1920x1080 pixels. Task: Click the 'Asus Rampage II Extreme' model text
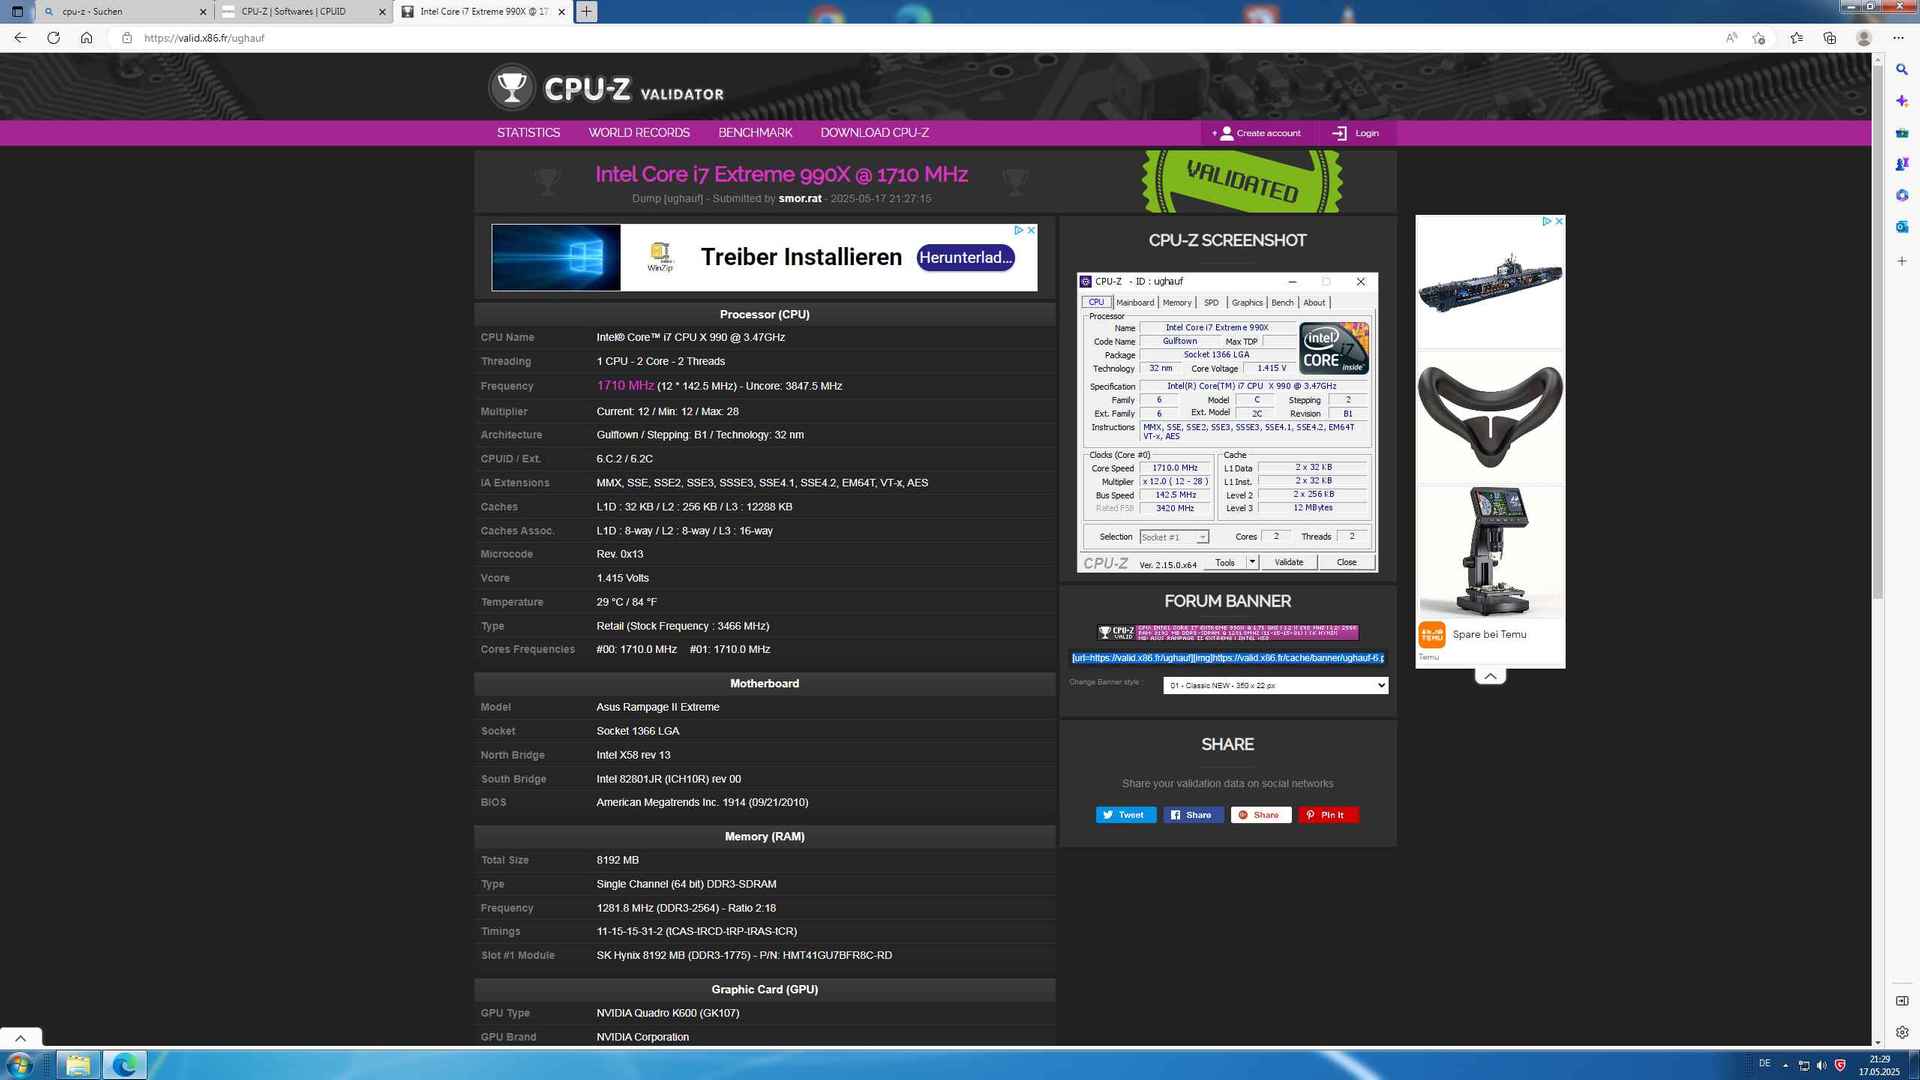658,707
